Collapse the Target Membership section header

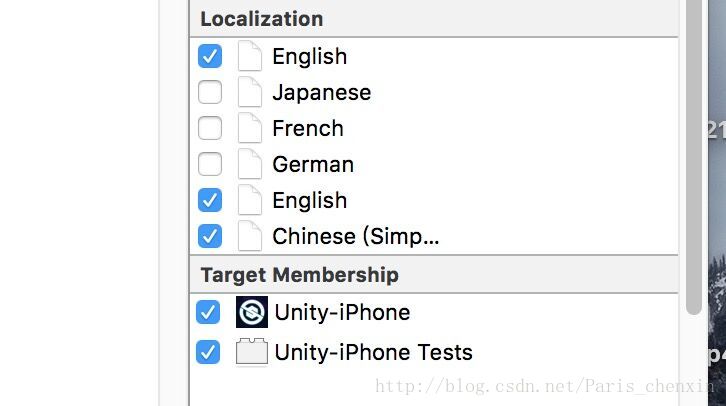click(x=299, y=275)
